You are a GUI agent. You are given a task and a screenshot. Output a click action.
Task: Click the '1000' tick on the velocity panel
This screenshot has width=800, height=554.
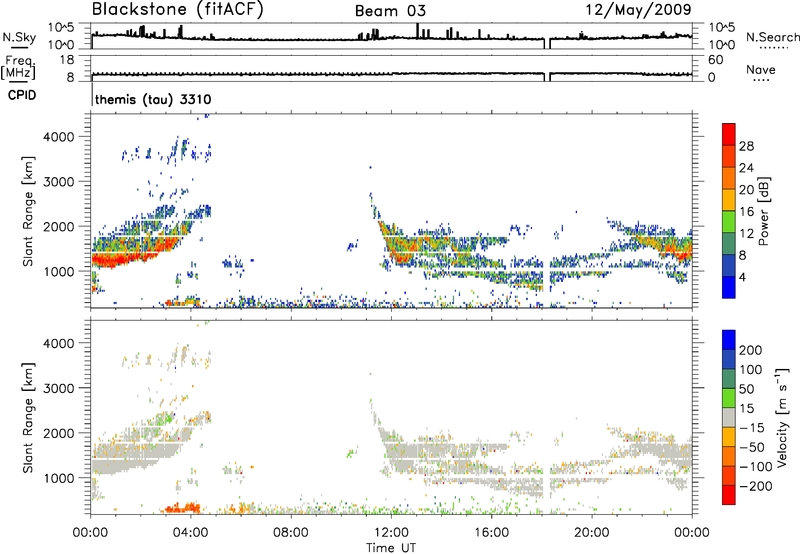pyautogui.click(x=59, y=478)
